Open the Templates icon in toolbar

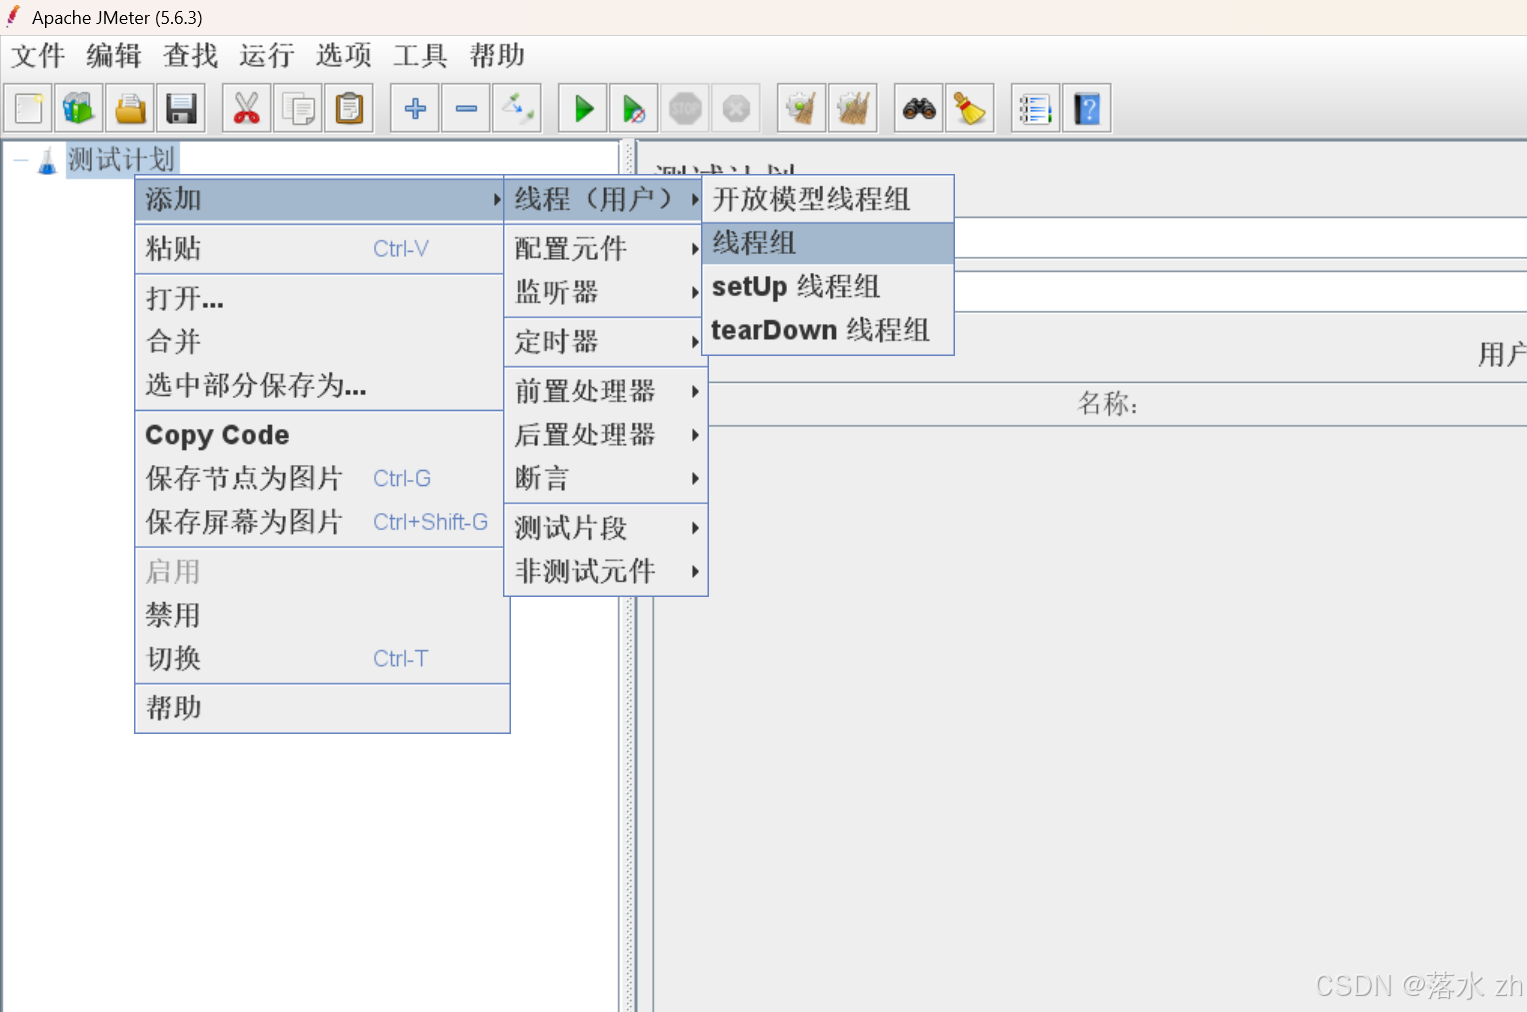[x=79, y=108]
